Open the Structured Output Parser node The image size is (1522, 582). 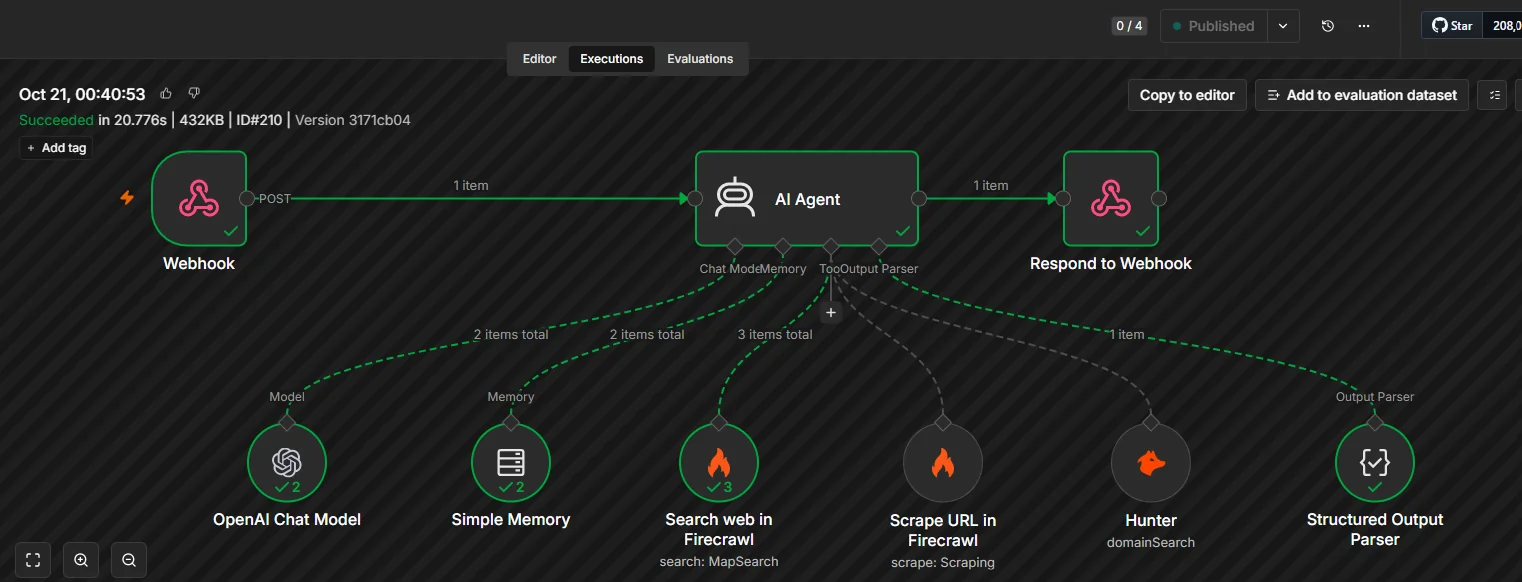coord(1375,462)
